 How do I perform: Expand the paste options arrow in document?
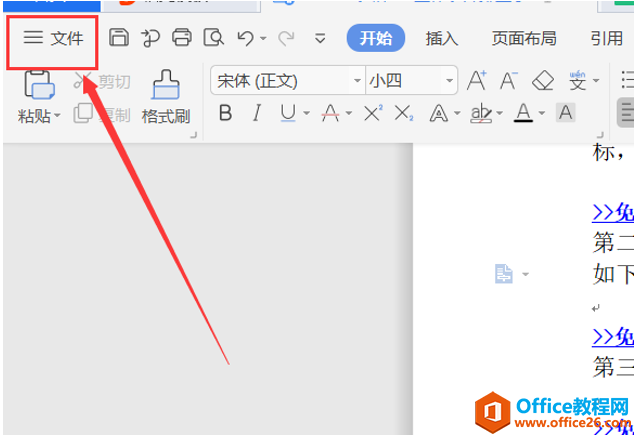(526, 274)
